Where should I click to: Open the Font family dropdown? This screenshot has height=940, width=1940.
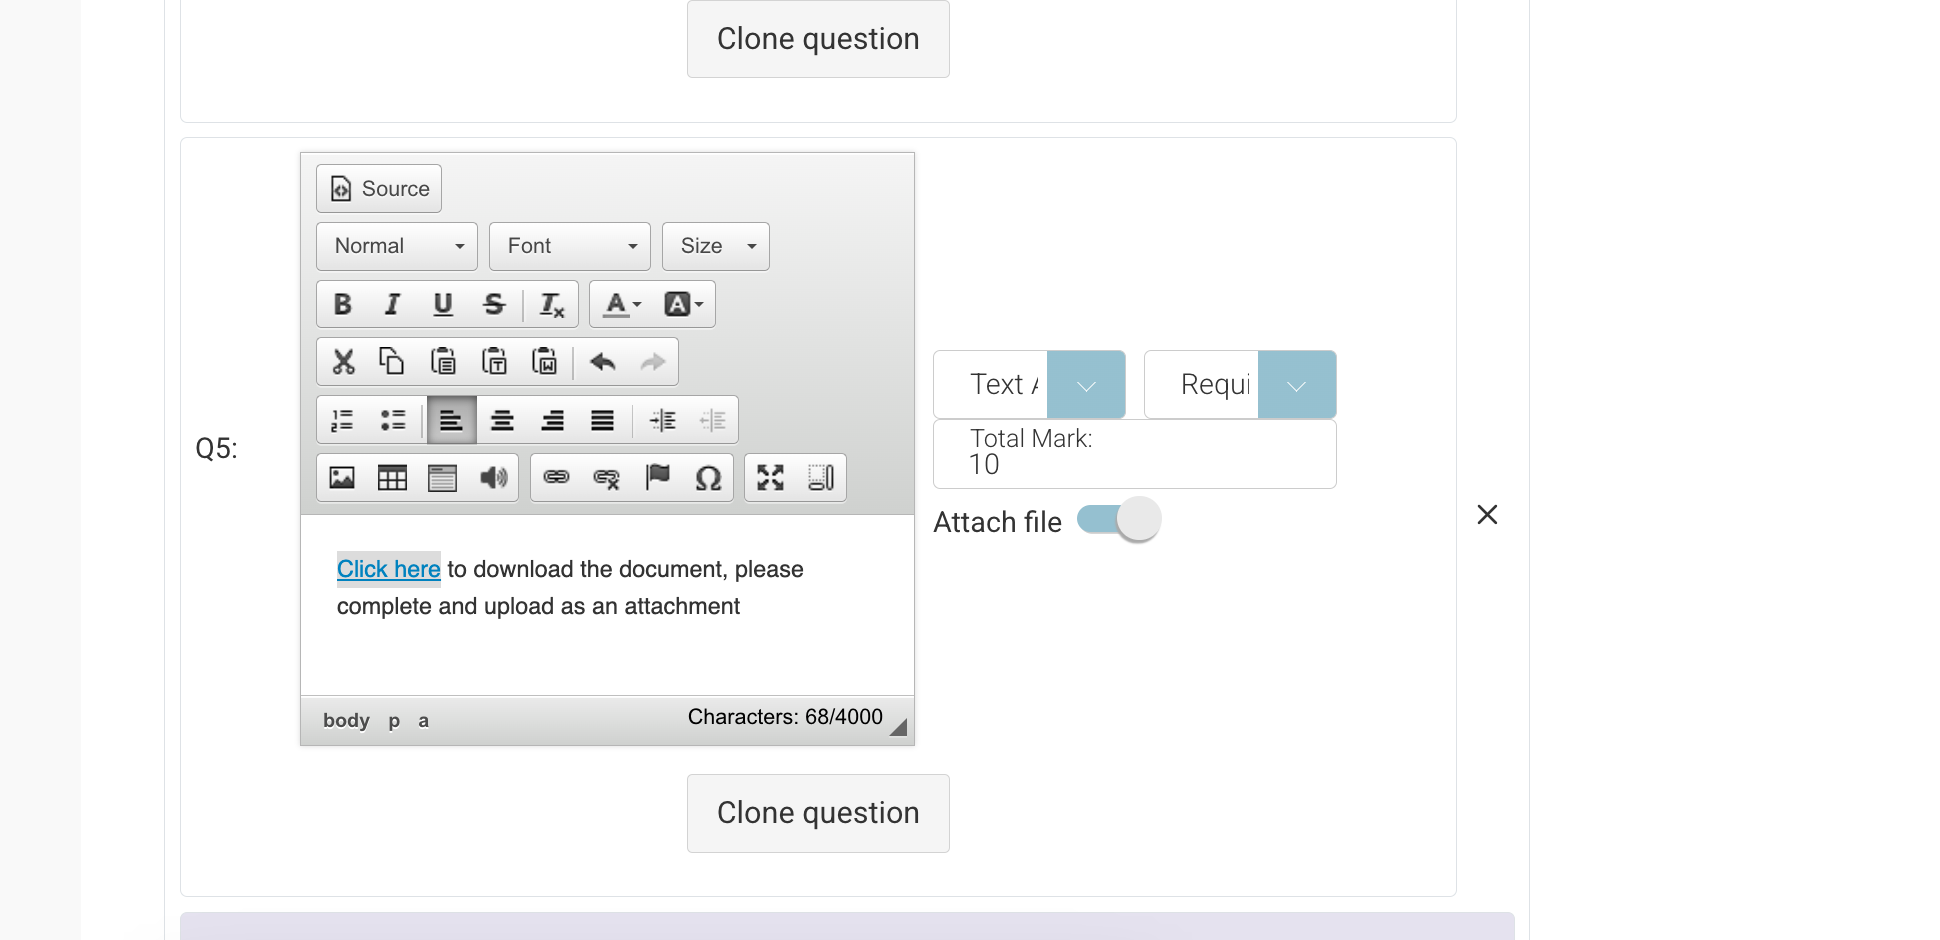[x=569, y=246]
